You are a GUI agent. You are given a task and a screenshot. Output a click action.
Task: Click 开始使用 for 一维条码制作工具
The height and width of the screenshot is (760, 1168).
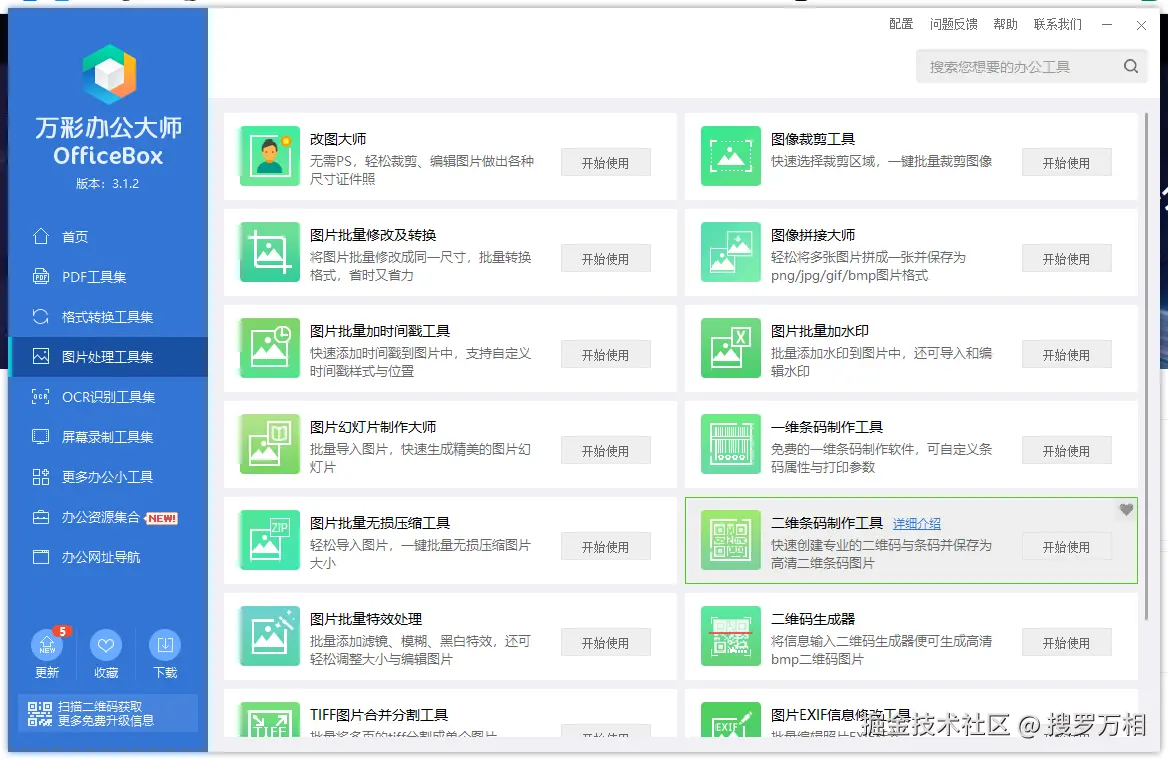1066,451
